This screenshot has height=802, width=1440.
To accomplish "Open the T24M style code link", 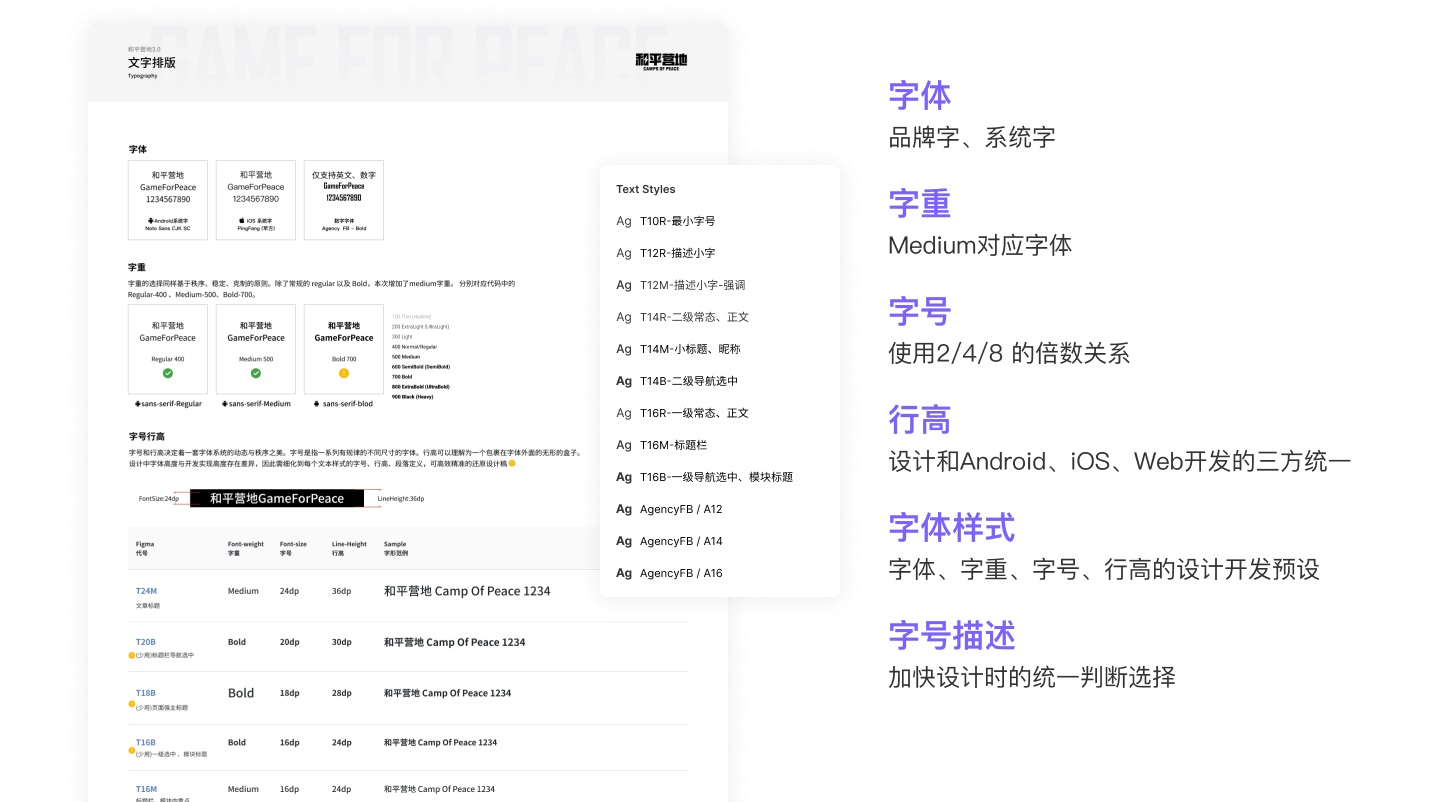I will pyautogui.click(x=146, y=591).
